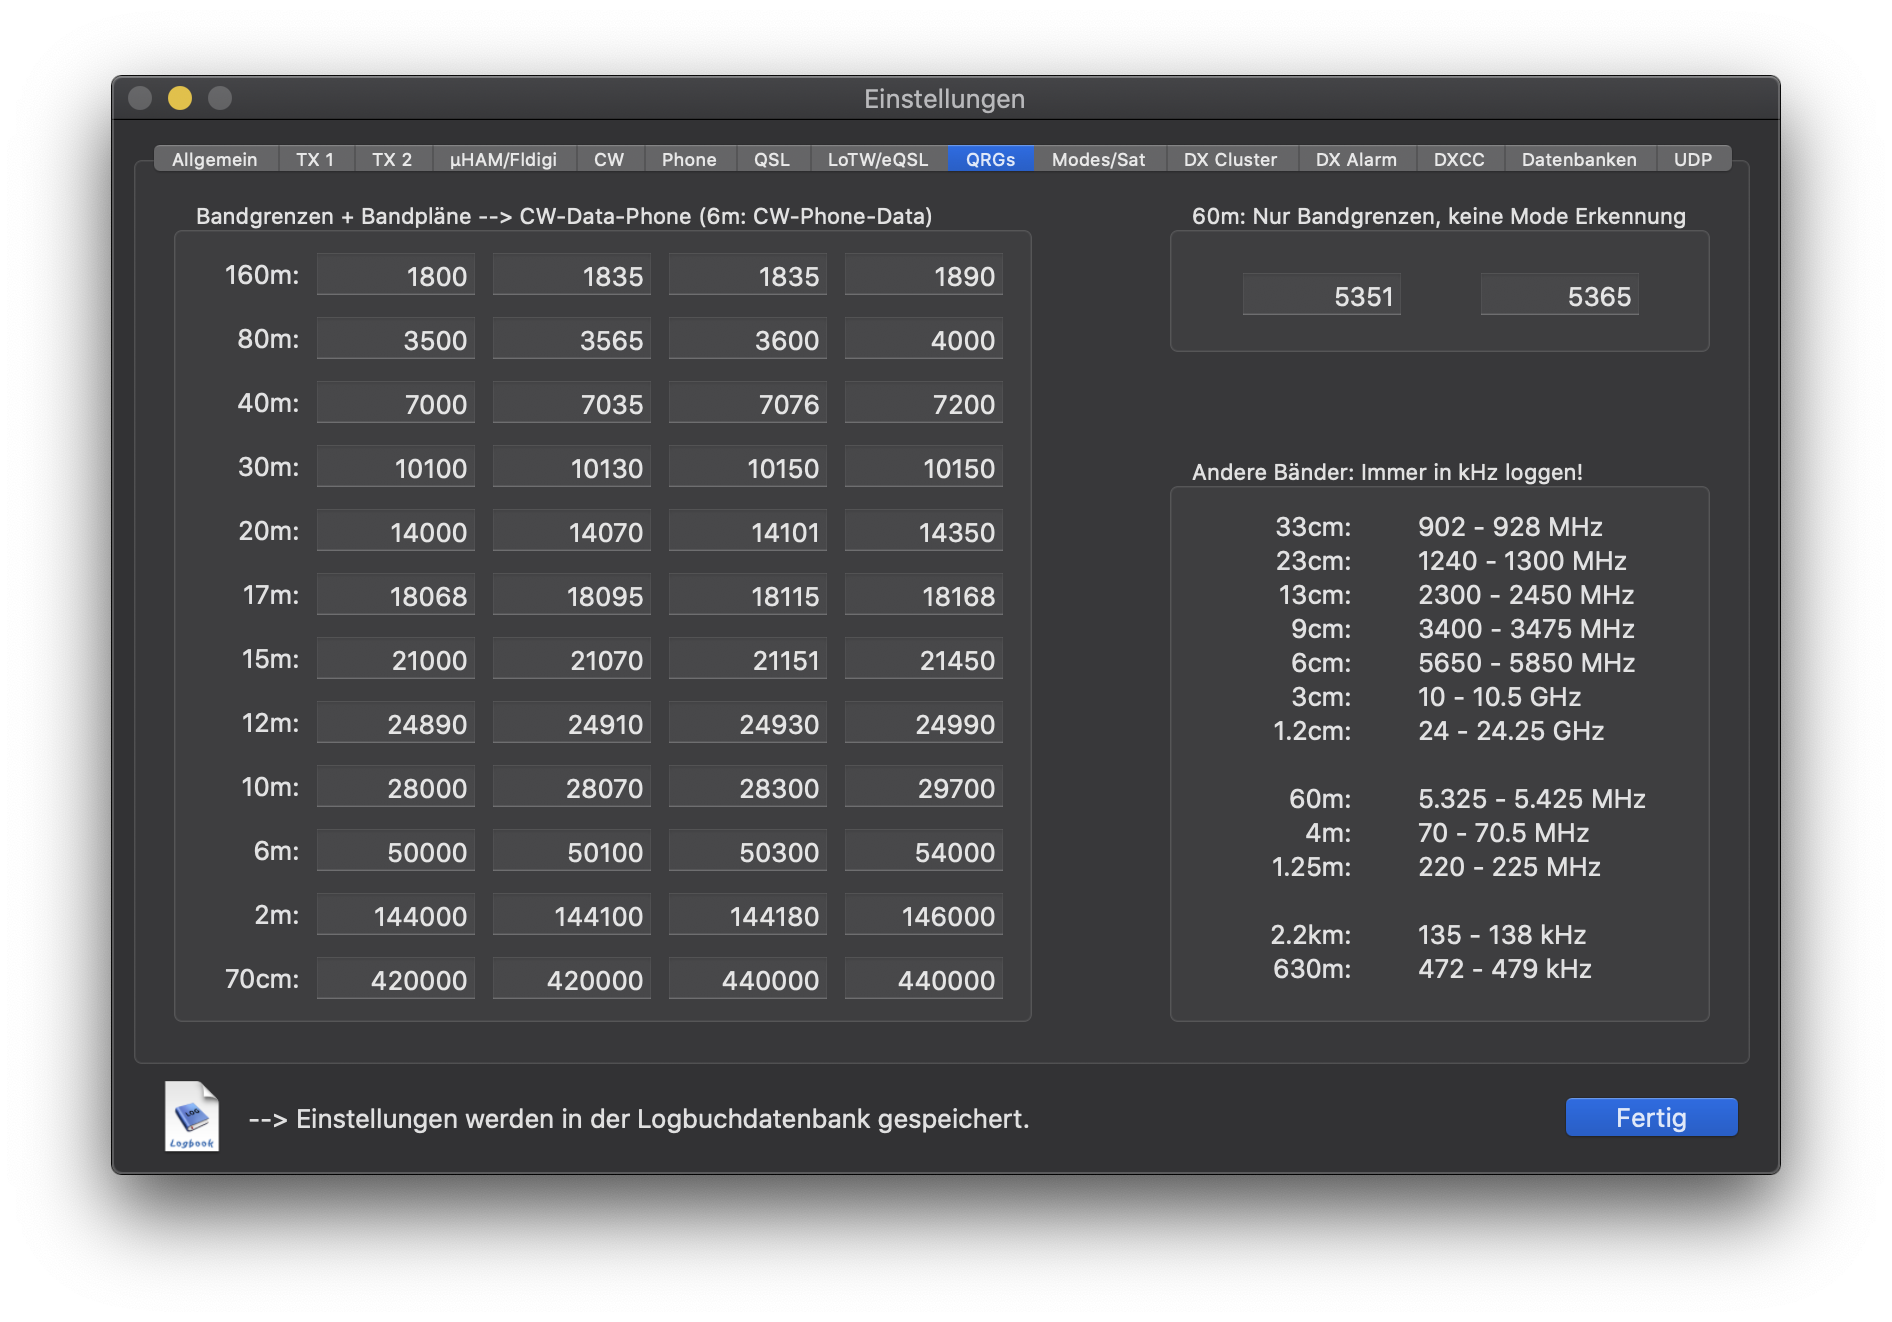The image size is (1892, 1322).
Task: Edit the 2m field showing 144180
Action: point(748,916)
